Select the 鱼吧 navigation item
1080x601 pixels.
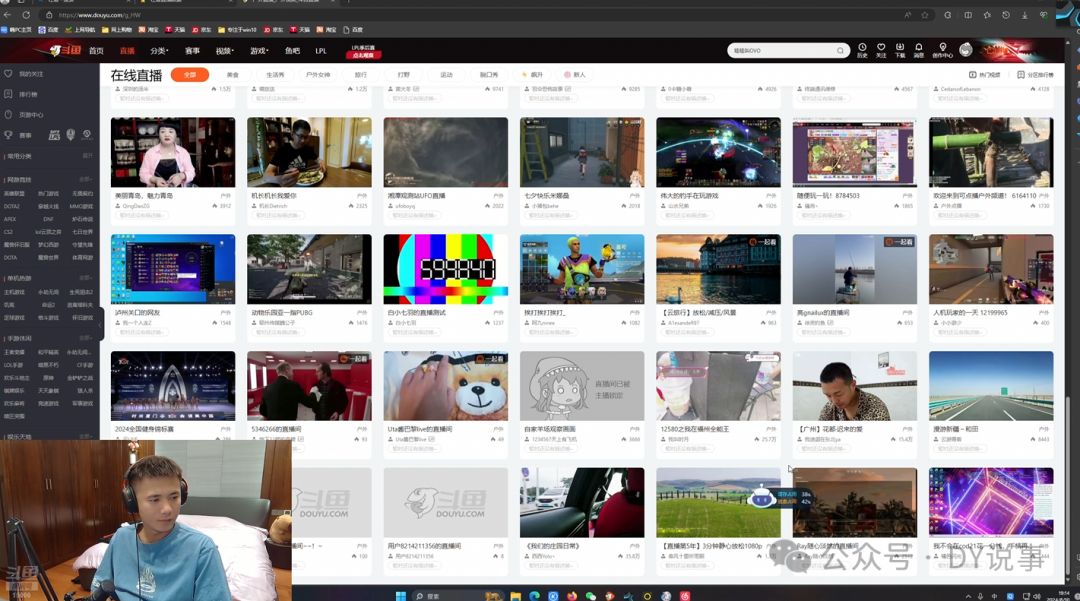click(292, 50)
